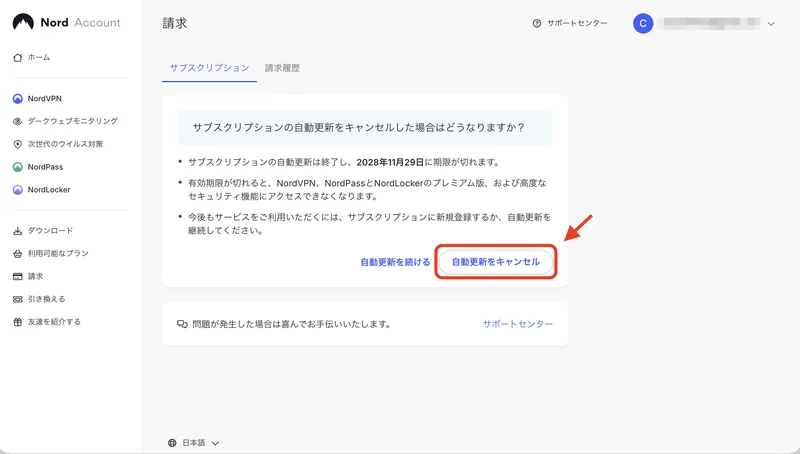Click the 引き換える ticket icon
Viewport: 800px width, 454px height.
pos(17,299)
